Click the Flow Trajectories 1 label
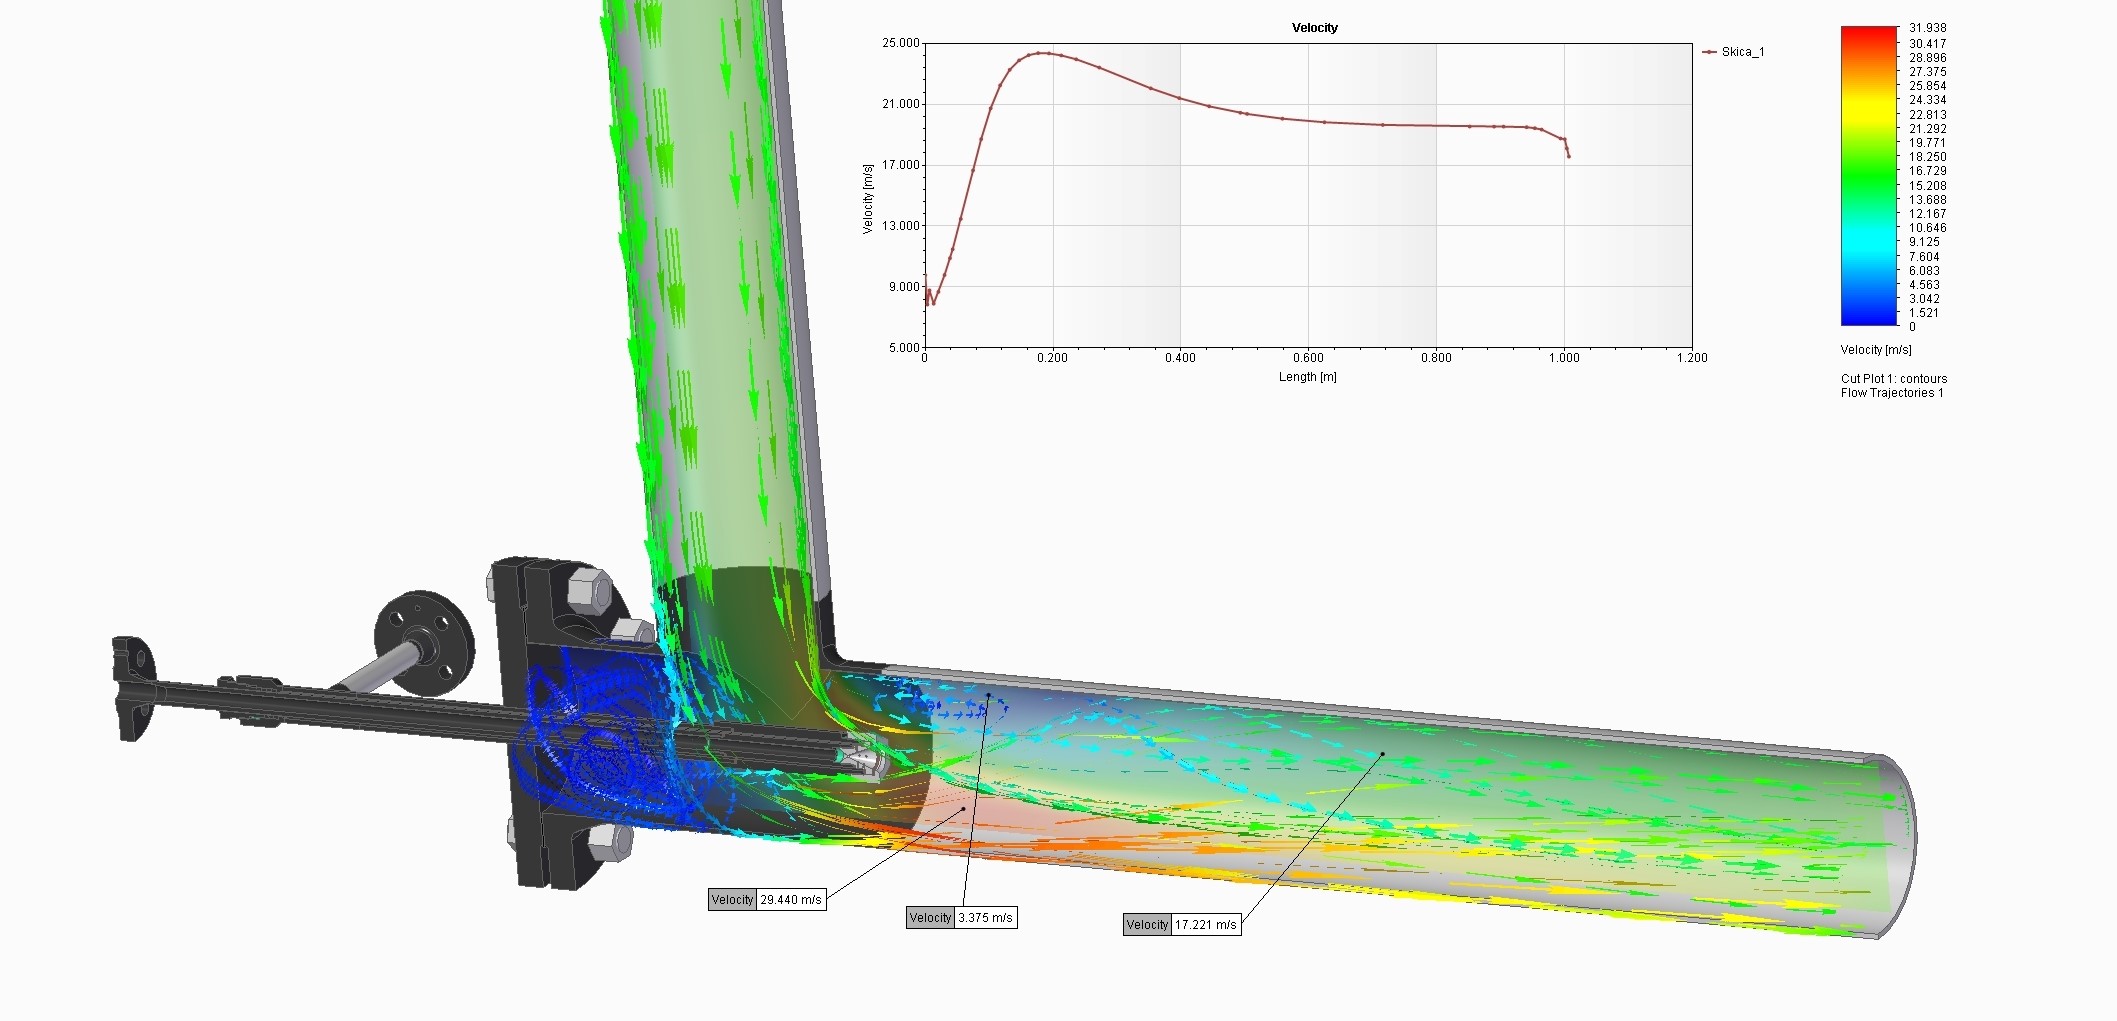Image resolution: width=2117 pixels, height=1021 pixels. 1891,393
